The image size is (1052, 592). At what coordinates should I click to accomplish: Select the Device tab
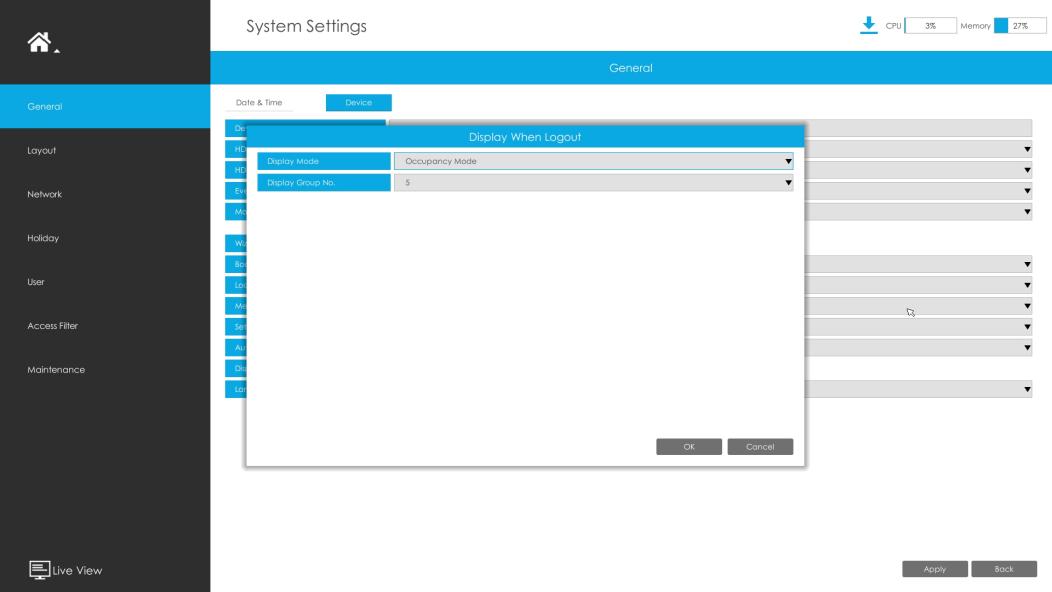pyautogui.click(x=358, y=103)
